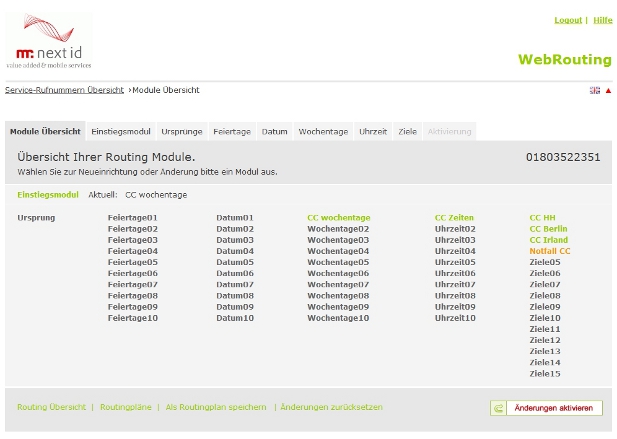
Task: Switch to the Ziele tab
Action: pyautogui.click(x=407, y=131)
